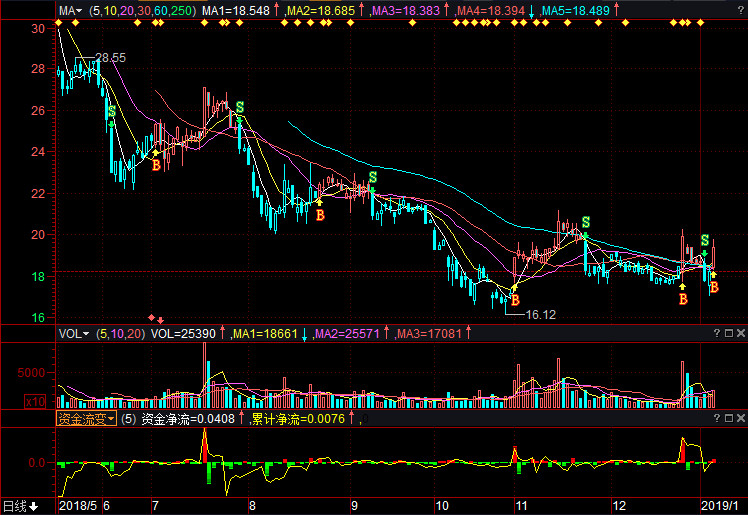Click the B buy signal in early July
Viewport: 748px width, 515px height.
pyautogui.click(x=155, y=165)
